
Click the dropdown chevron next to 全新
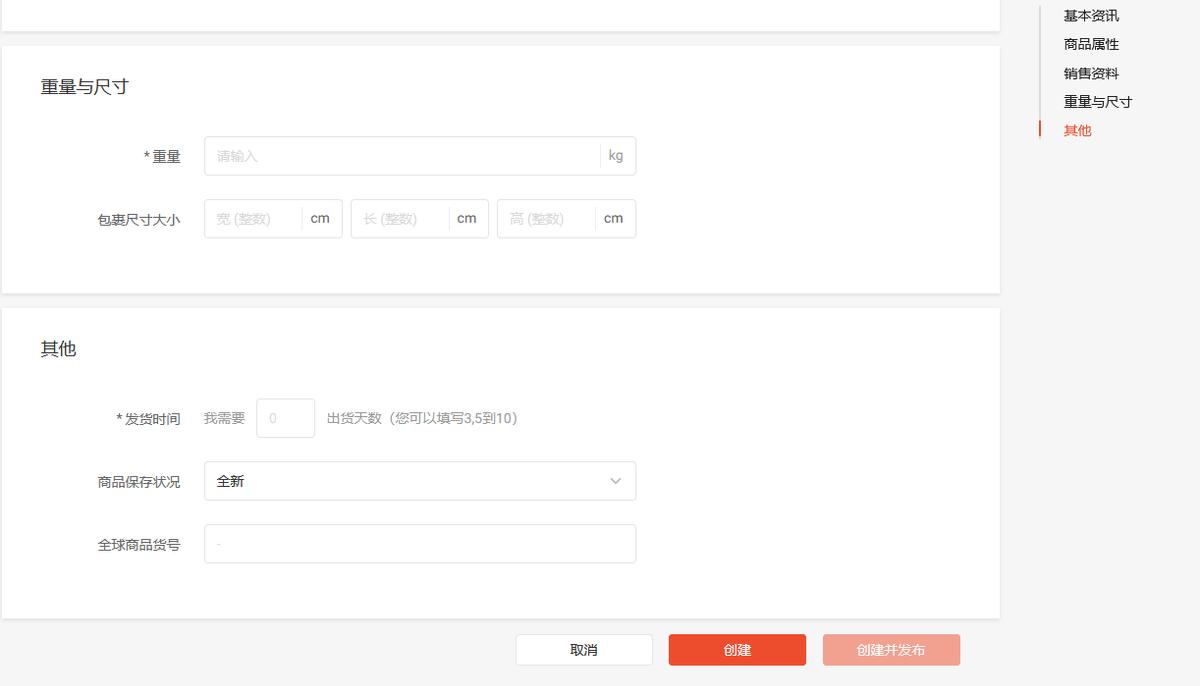tap(616, 481)
